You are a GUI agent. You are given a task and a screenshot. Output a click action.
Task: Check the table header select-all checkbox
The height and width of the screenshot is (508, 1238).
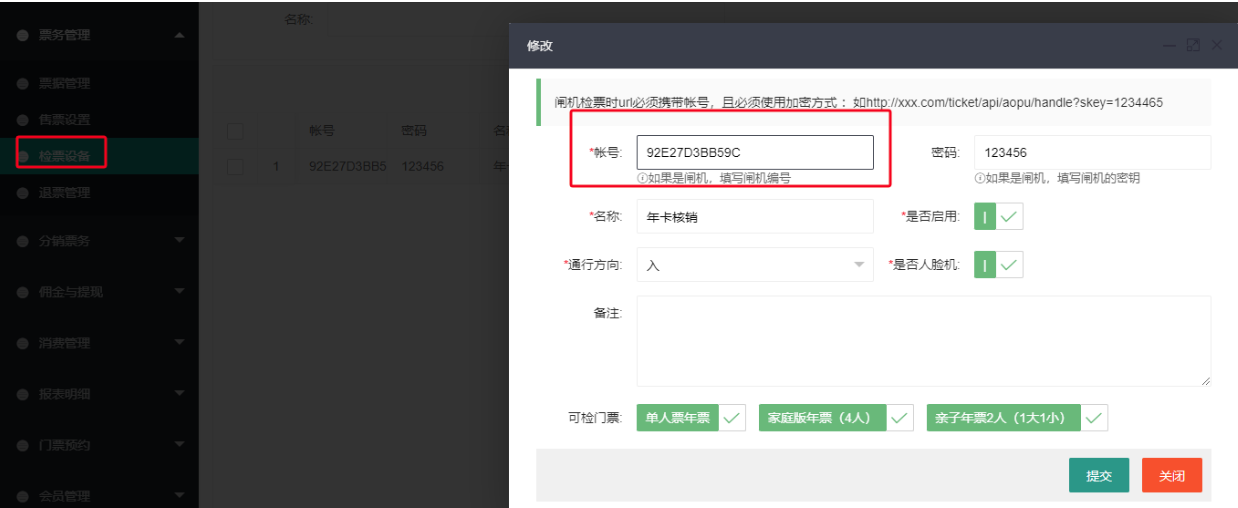pos(236,131)
